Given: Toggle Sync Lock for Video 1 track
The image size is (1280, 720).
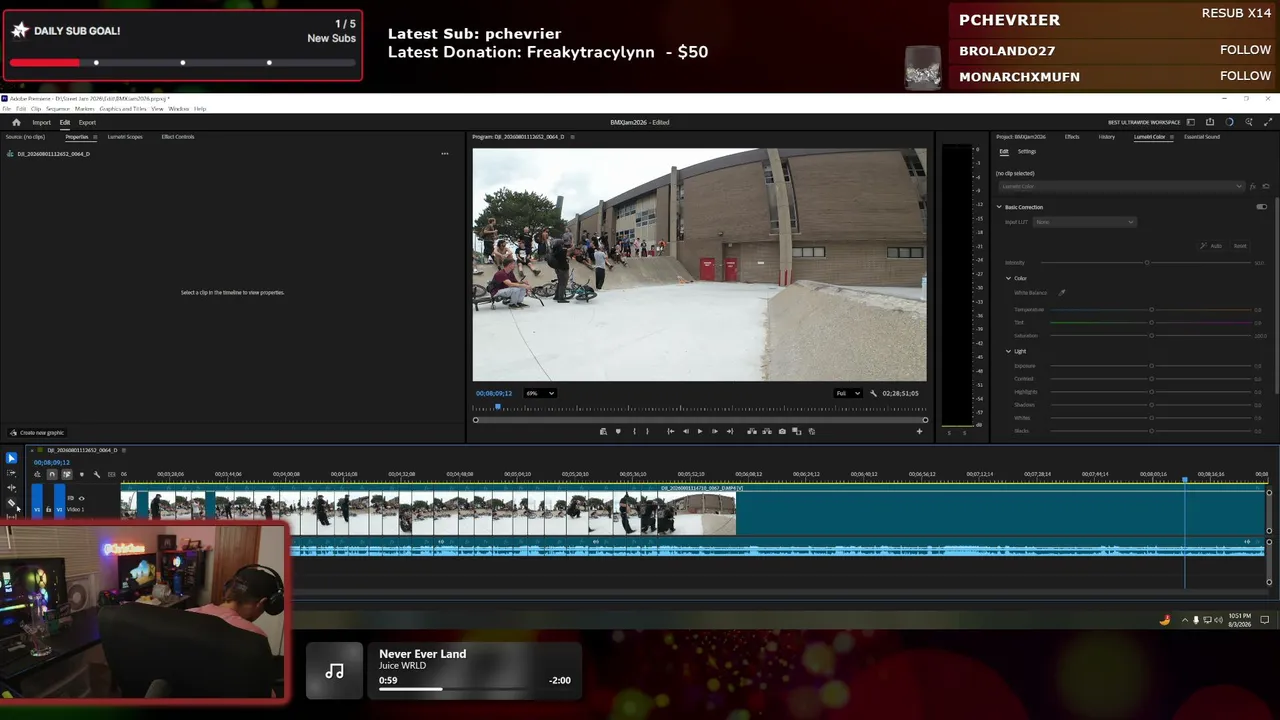Looking at the screenshot, I should (x=70, y=498).
